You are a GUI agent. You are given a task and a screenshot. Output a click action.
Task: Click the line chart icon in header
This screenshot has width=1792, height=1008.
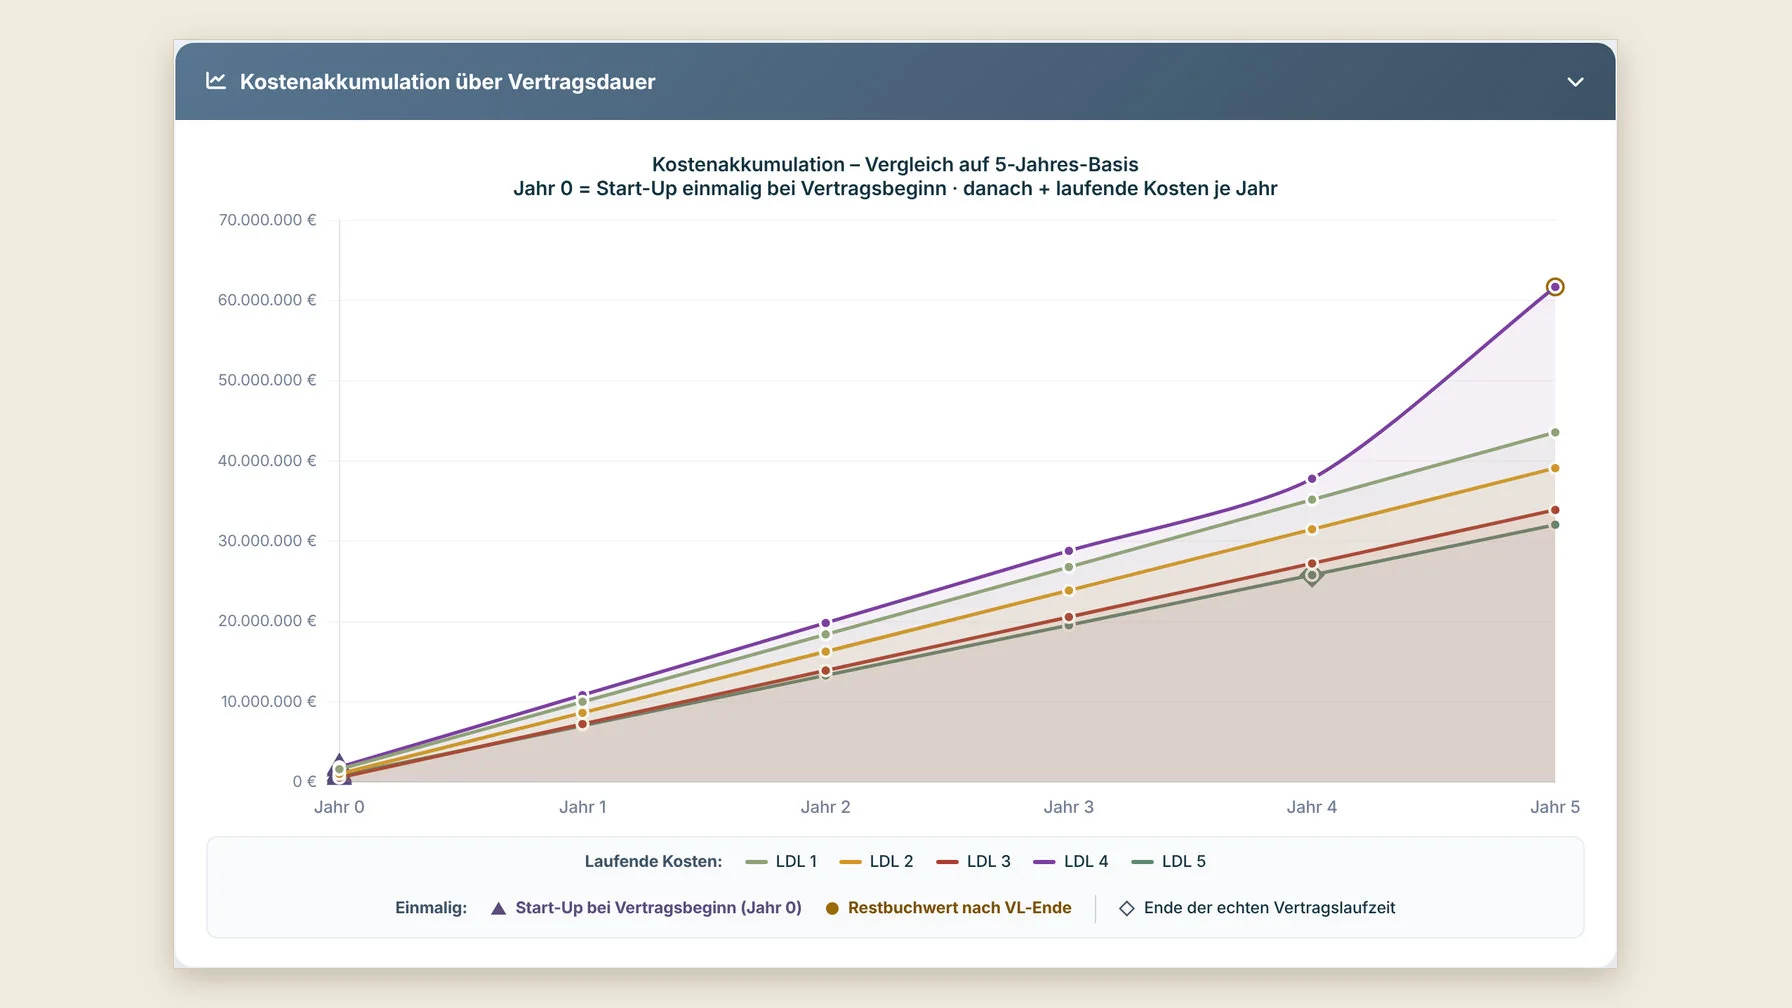pyautogui.click(x=215, y=81)
